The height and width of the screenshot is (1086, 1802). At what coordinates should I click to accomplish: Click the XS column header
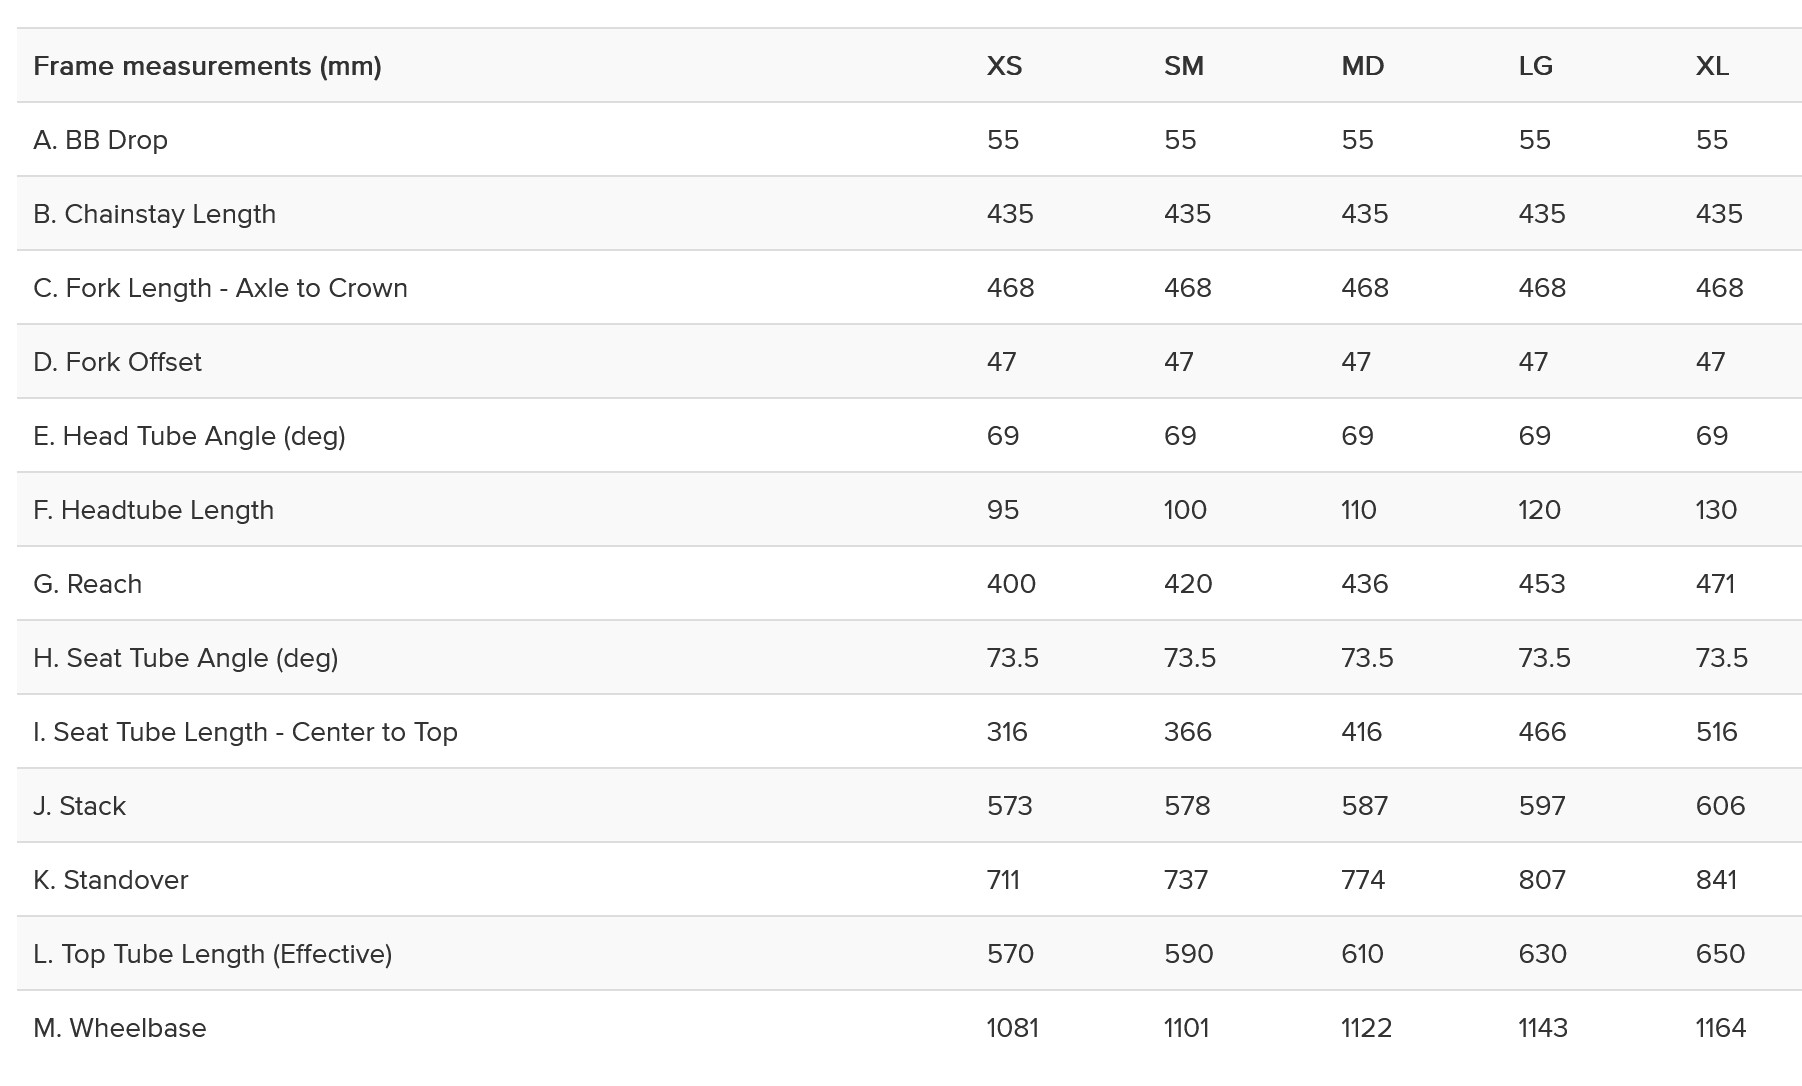pyautogui.click(x=1004, y=66)
